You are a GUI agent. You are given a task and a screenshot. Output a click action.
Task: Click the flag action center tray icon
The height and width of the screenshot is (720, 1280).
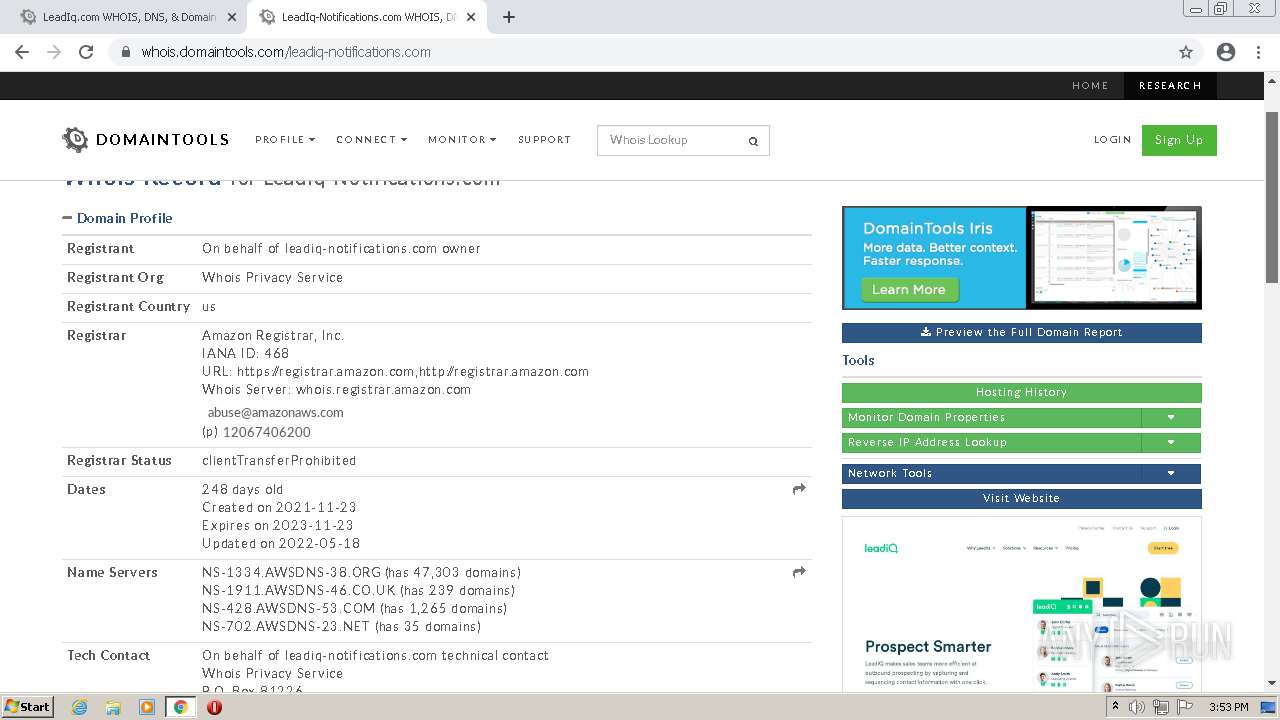[x=1185, y=707]
